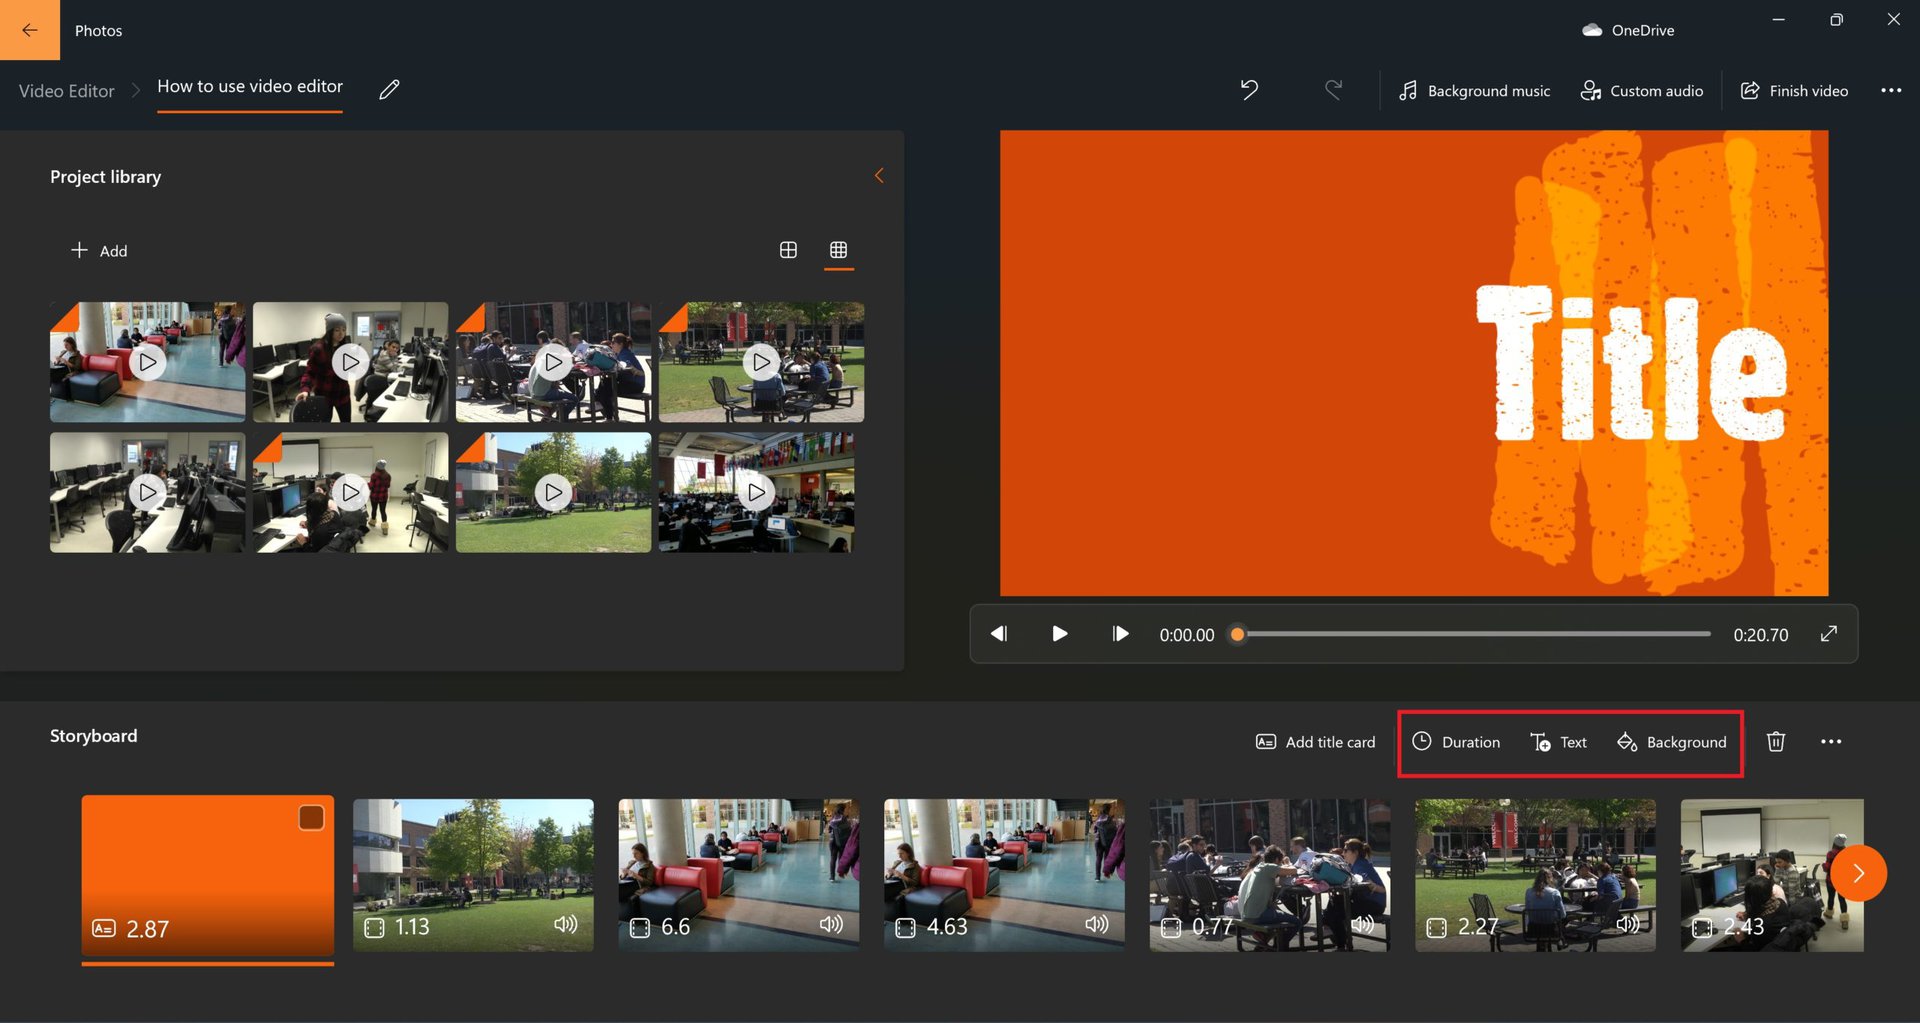Screen dimensions: 1920x1023
Task: Rename project with the pencil icon
Action: (389, 90)
